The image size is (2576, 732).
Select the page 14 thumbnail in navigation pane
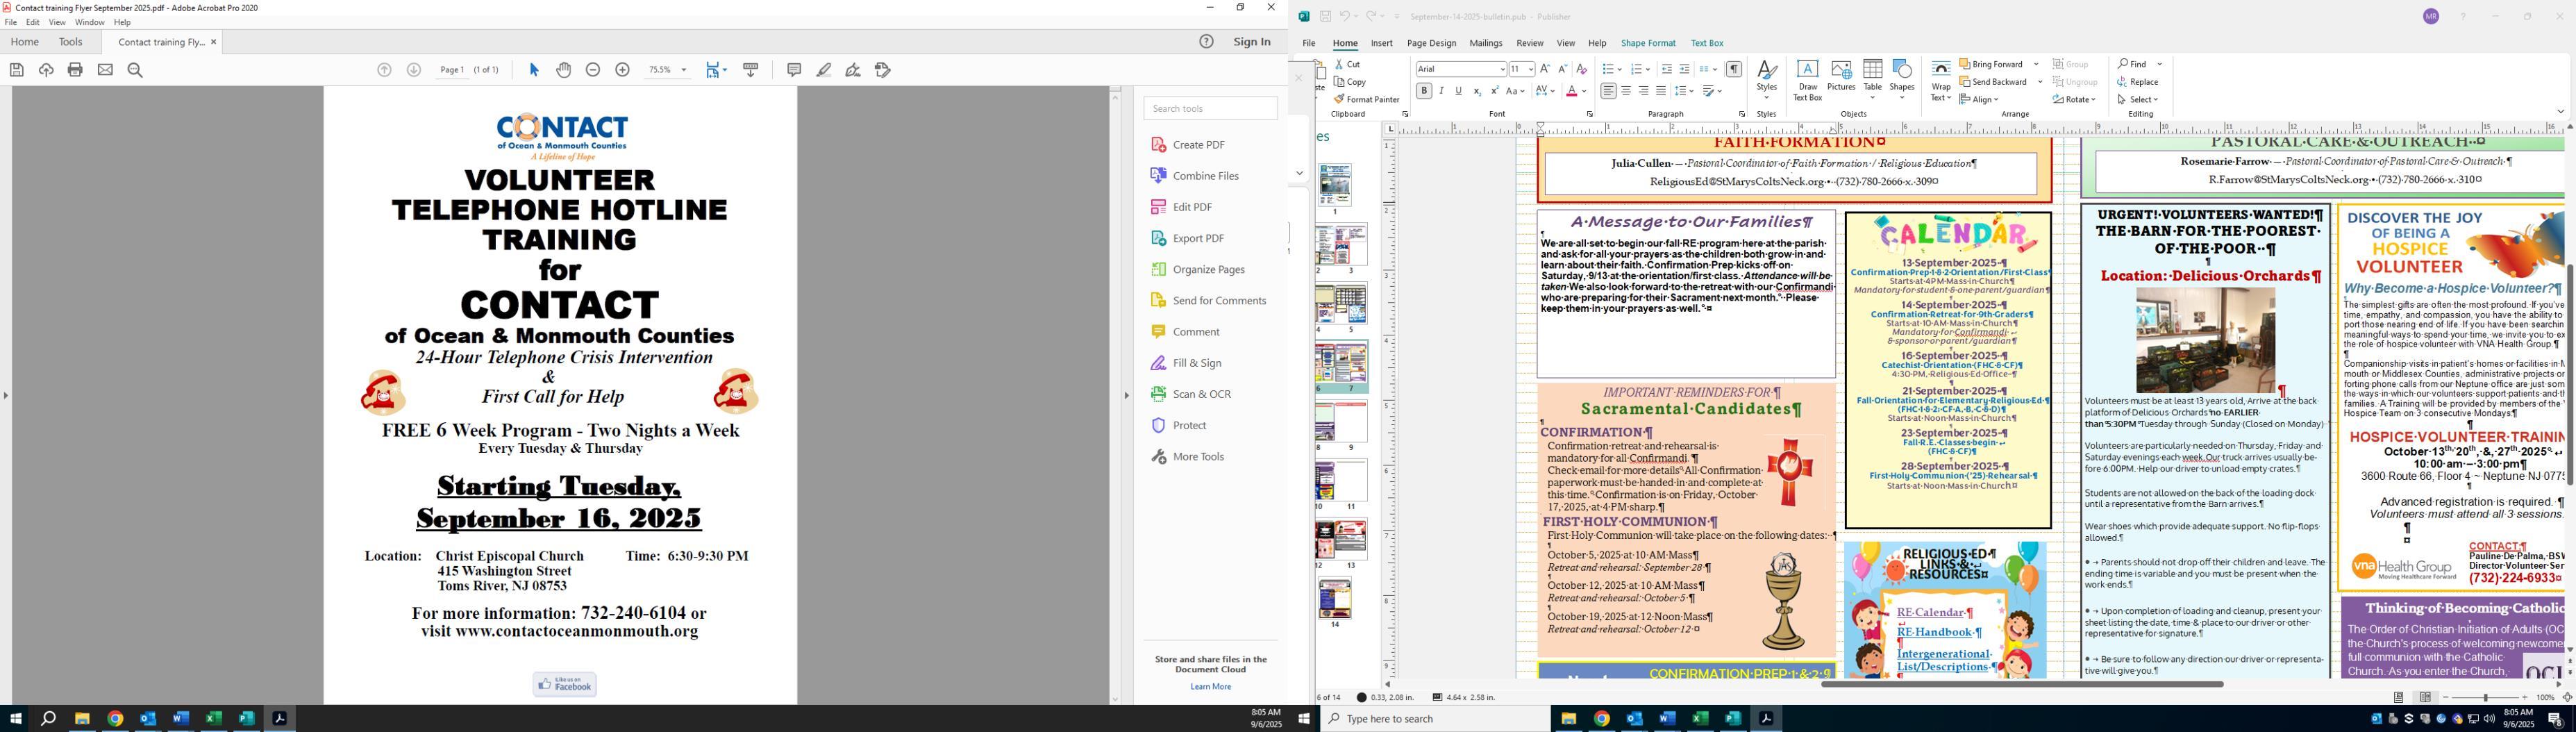tap(1335, 599)
